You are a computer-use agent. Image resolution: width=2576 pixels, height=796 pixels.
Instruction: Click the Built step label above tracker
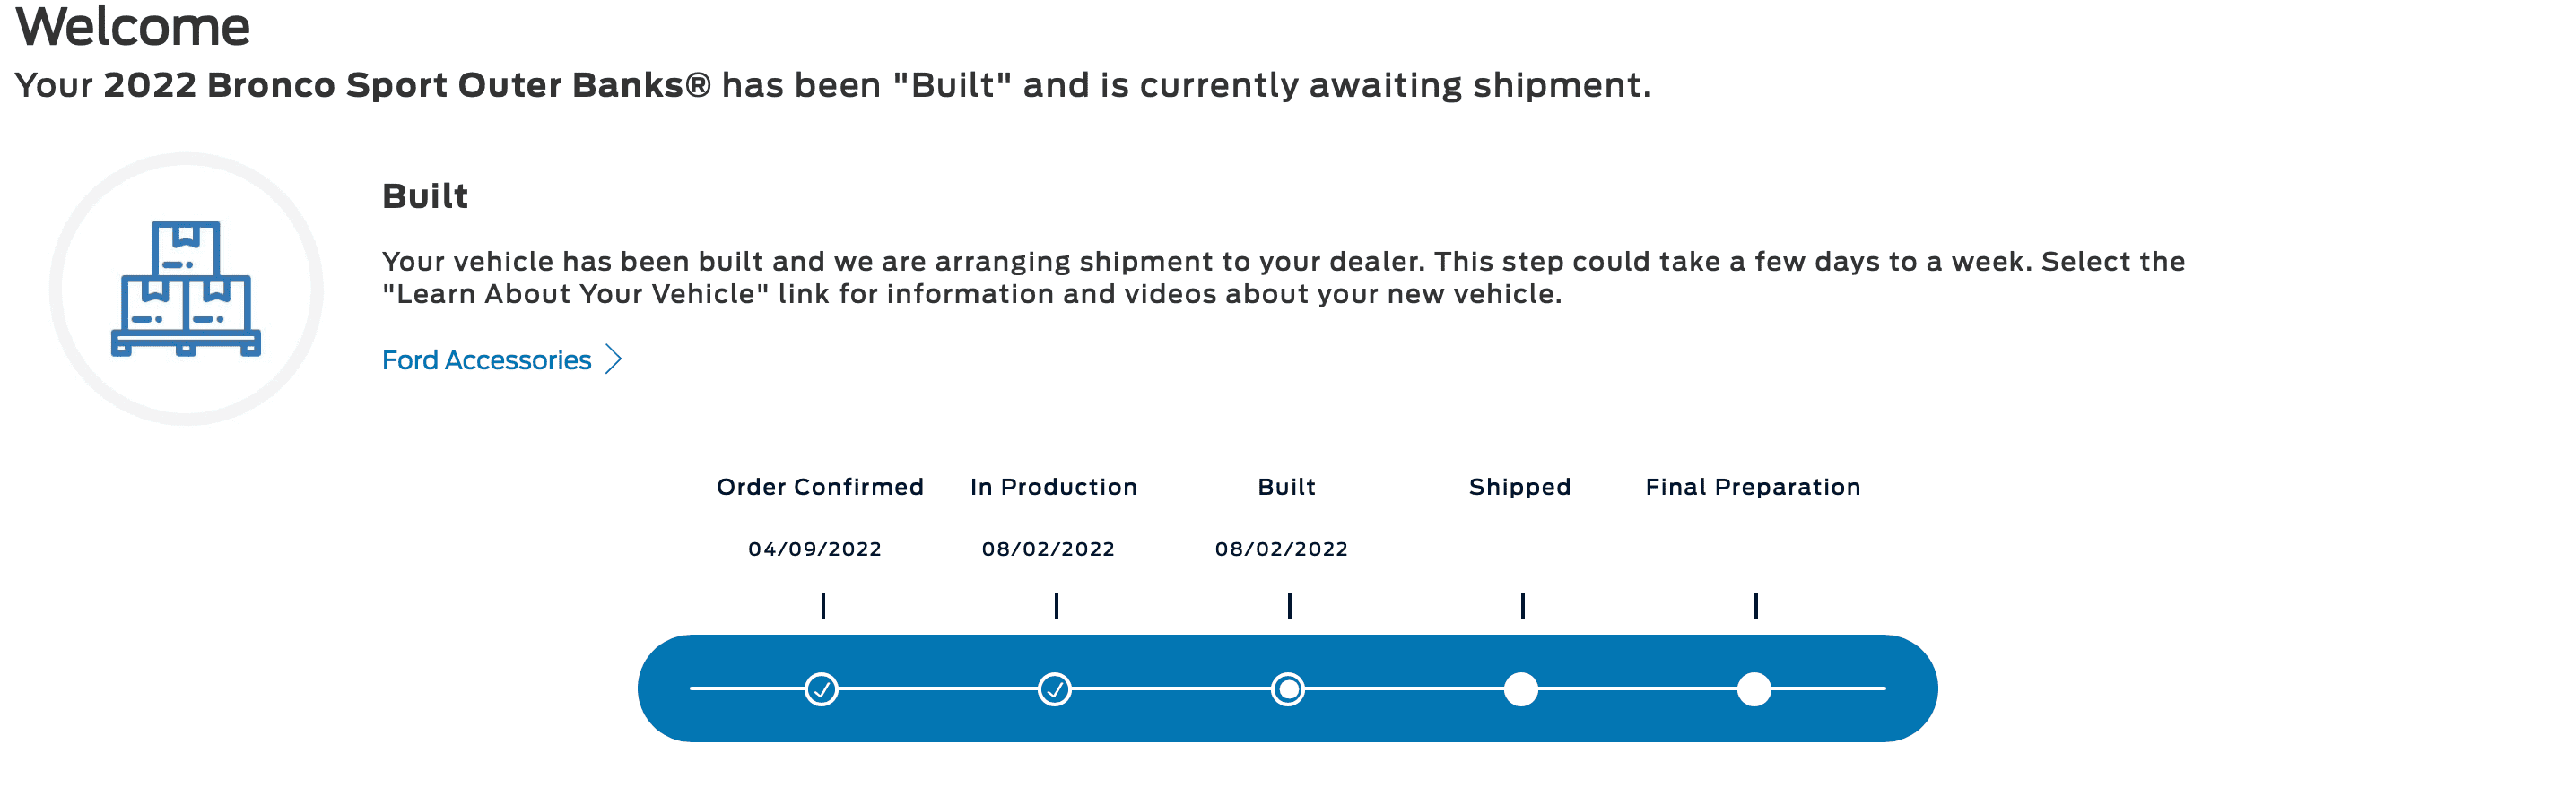tap(1286, 487)
